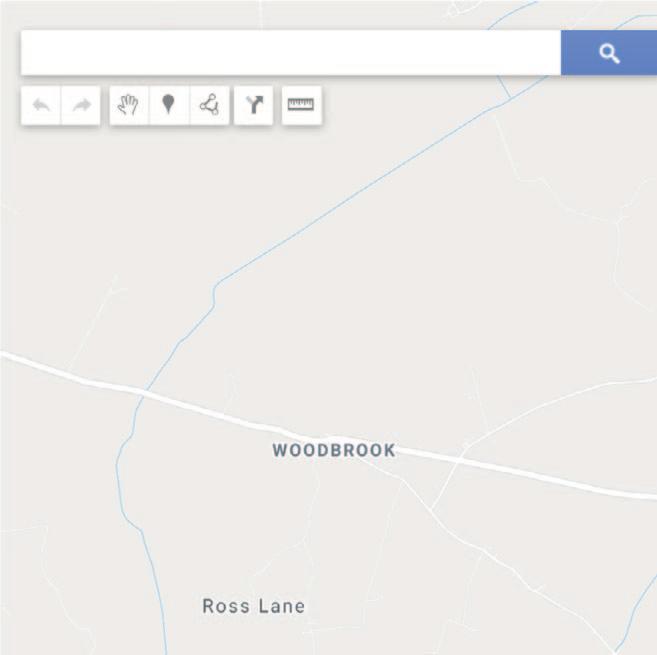Select the hand pan tool
This screenshot has height=655, width=657.
[128, 105]
